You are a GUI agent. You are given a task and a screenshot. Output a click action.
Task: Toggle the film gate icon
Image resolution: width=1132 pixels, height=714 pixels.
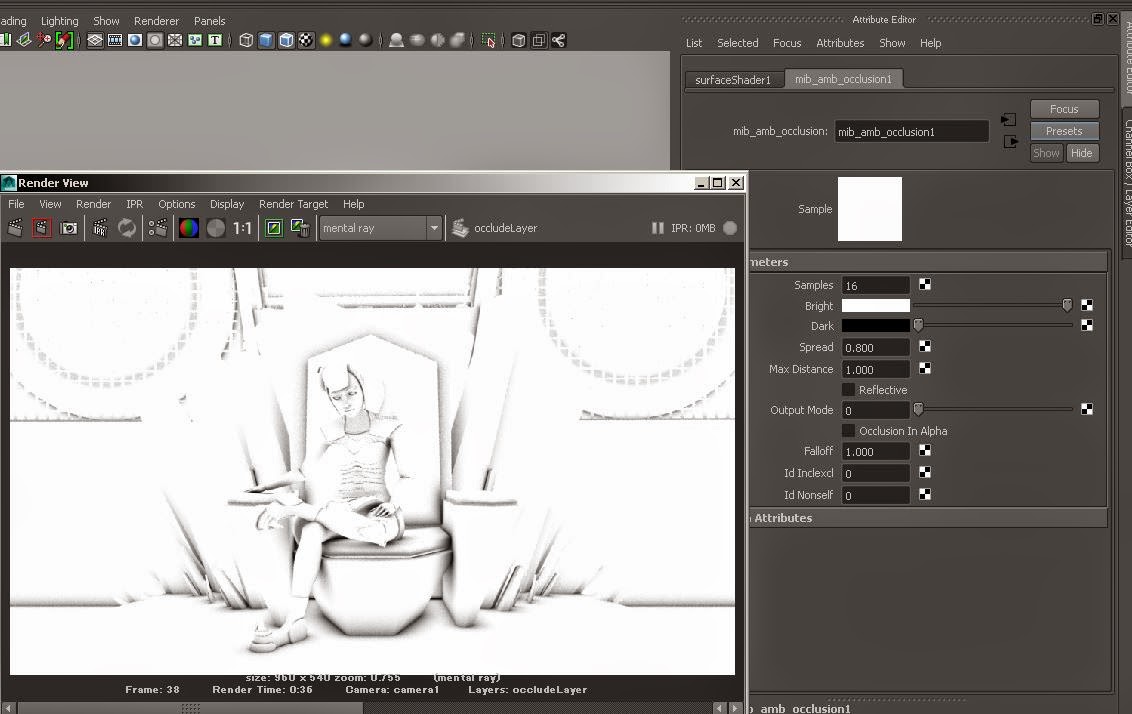pyautogui.click(x=115, y=40)
